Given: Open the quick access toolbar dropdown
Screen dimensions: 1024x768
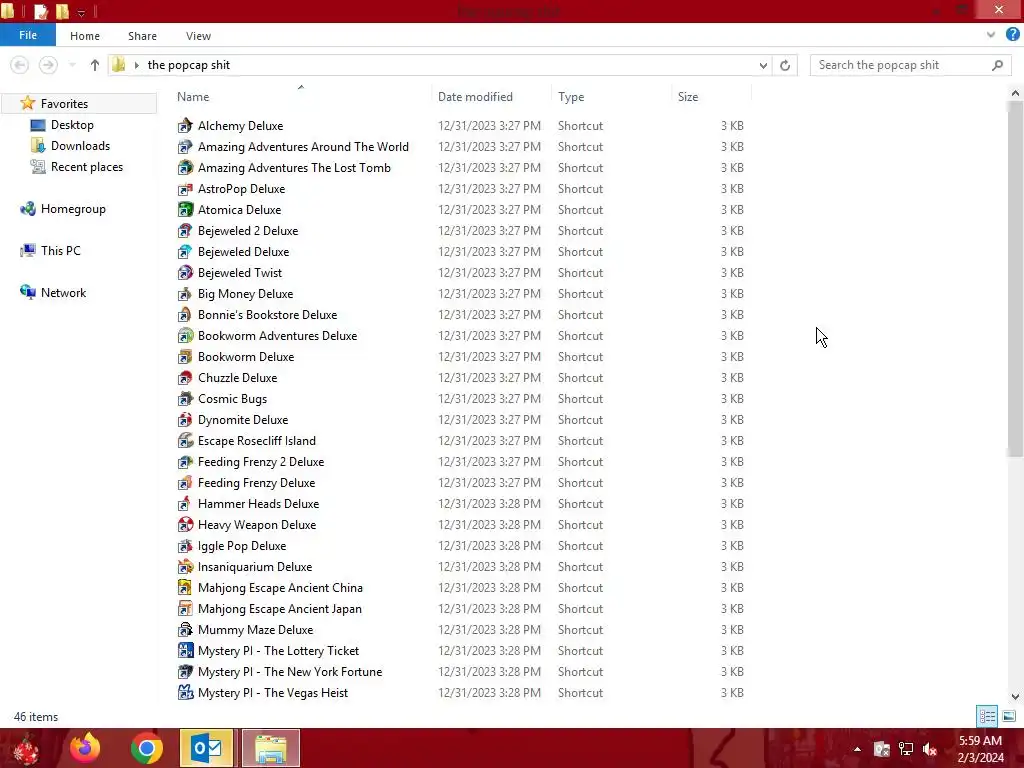Looking at the screenshot, I should coord(81,12).
